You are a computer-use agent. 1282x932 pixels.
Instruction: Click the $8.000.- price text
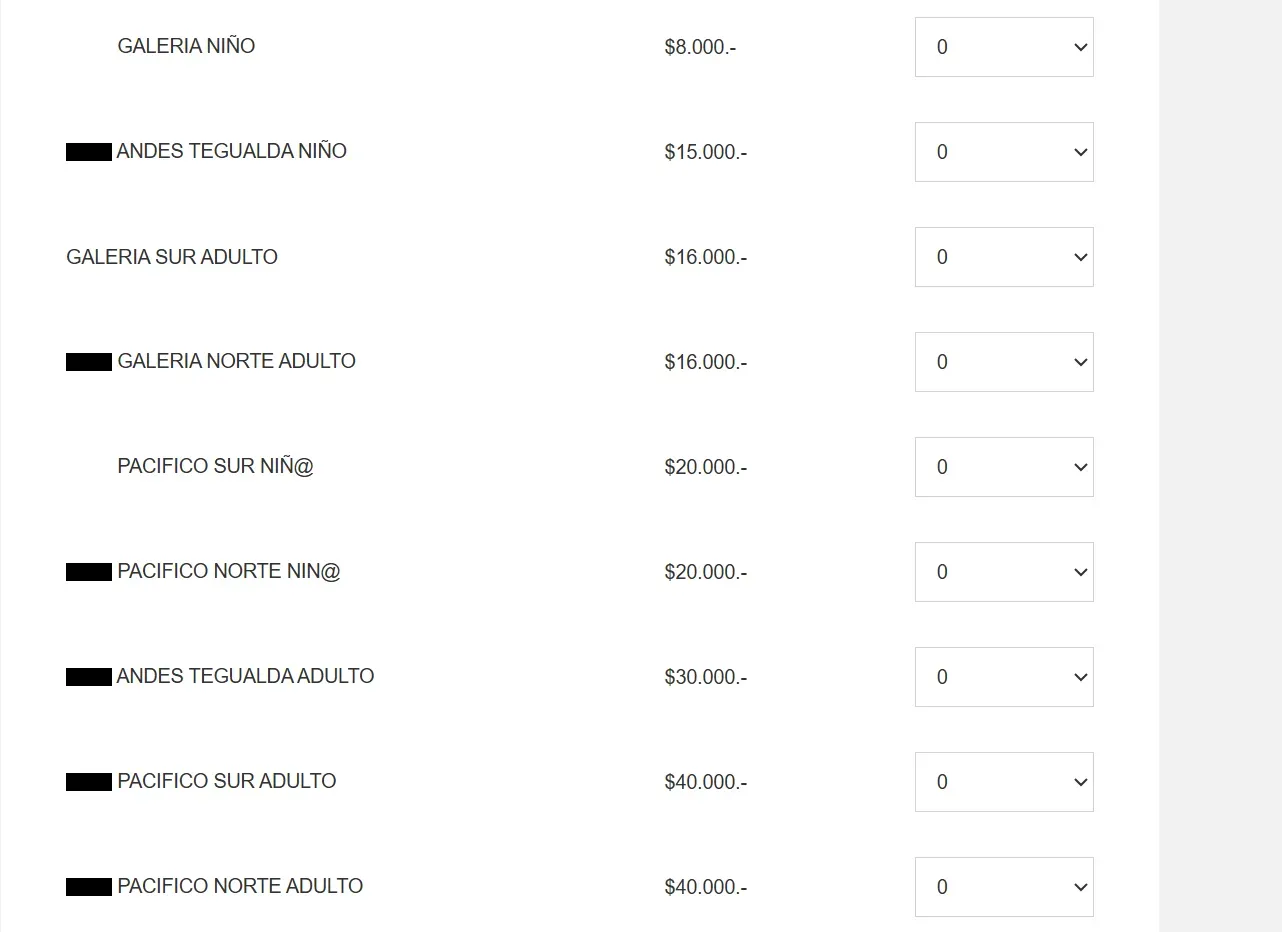click(x=700, y=47)
